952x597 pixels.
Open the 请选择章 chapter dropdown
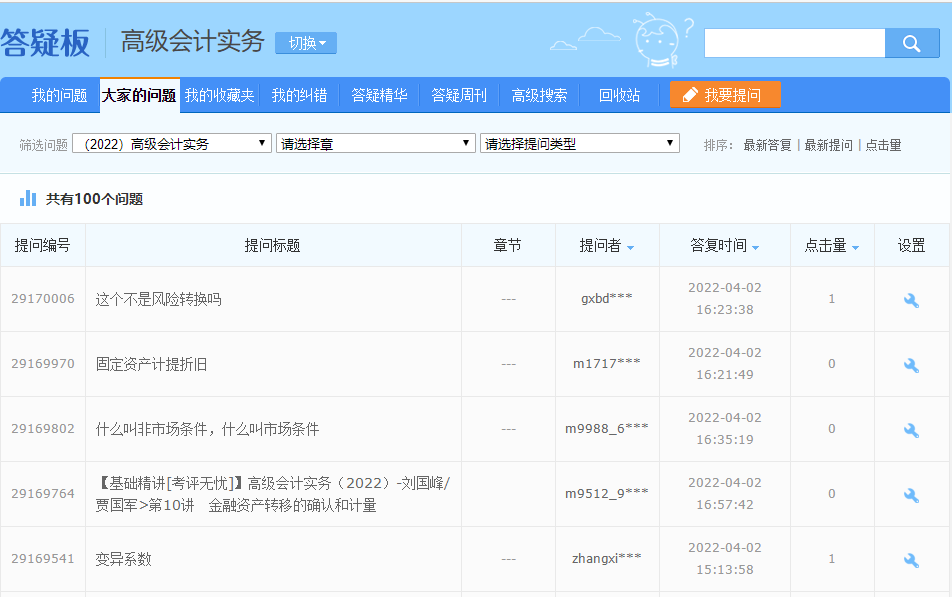click(x=375, y=143)
